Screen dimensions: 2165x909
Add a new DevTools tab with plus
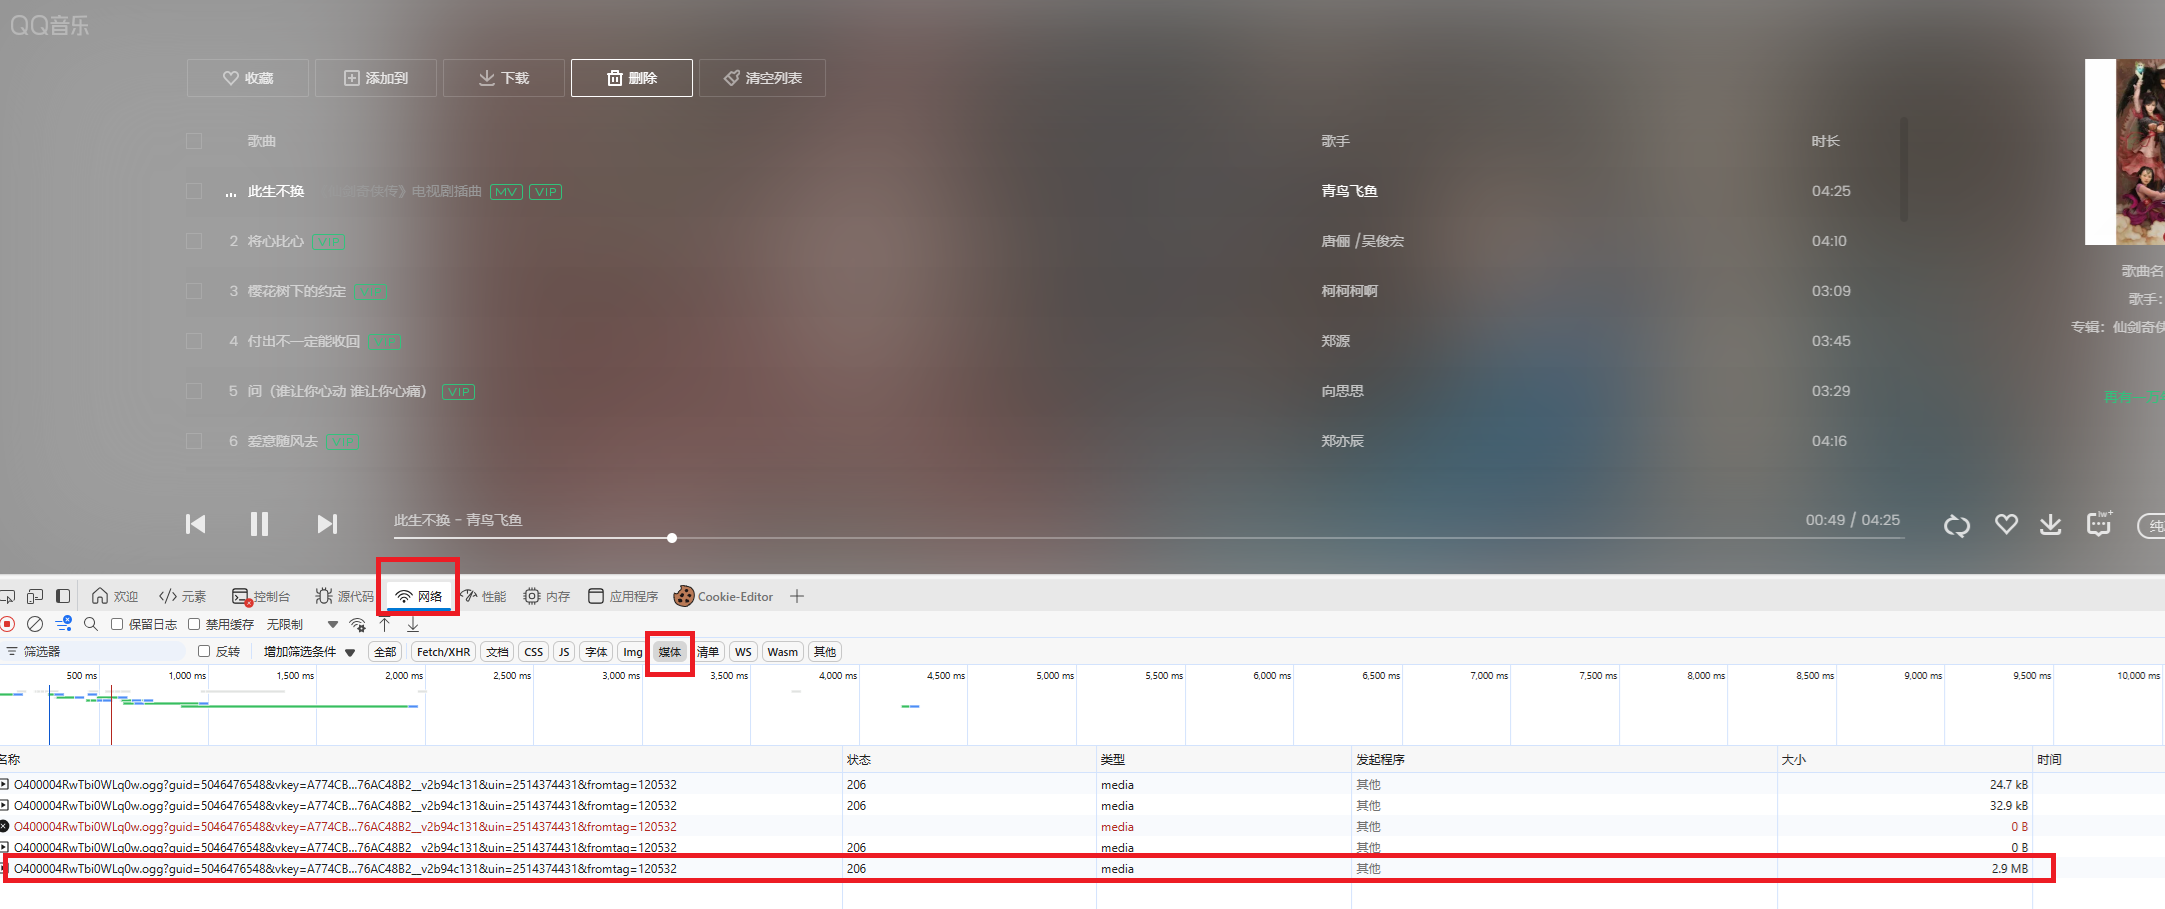click(x=797, y=596)
